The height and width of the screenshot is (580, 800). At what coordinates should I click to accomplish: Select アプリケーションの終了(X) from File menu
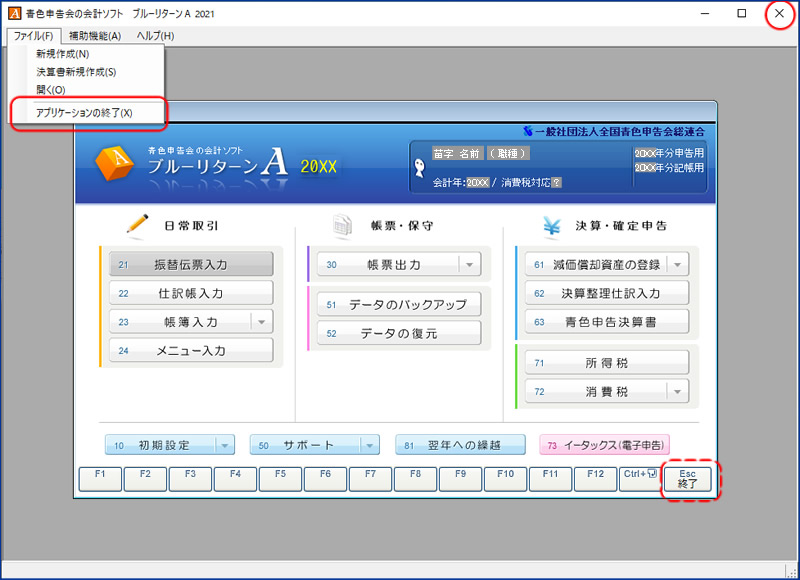click(84, 113)
